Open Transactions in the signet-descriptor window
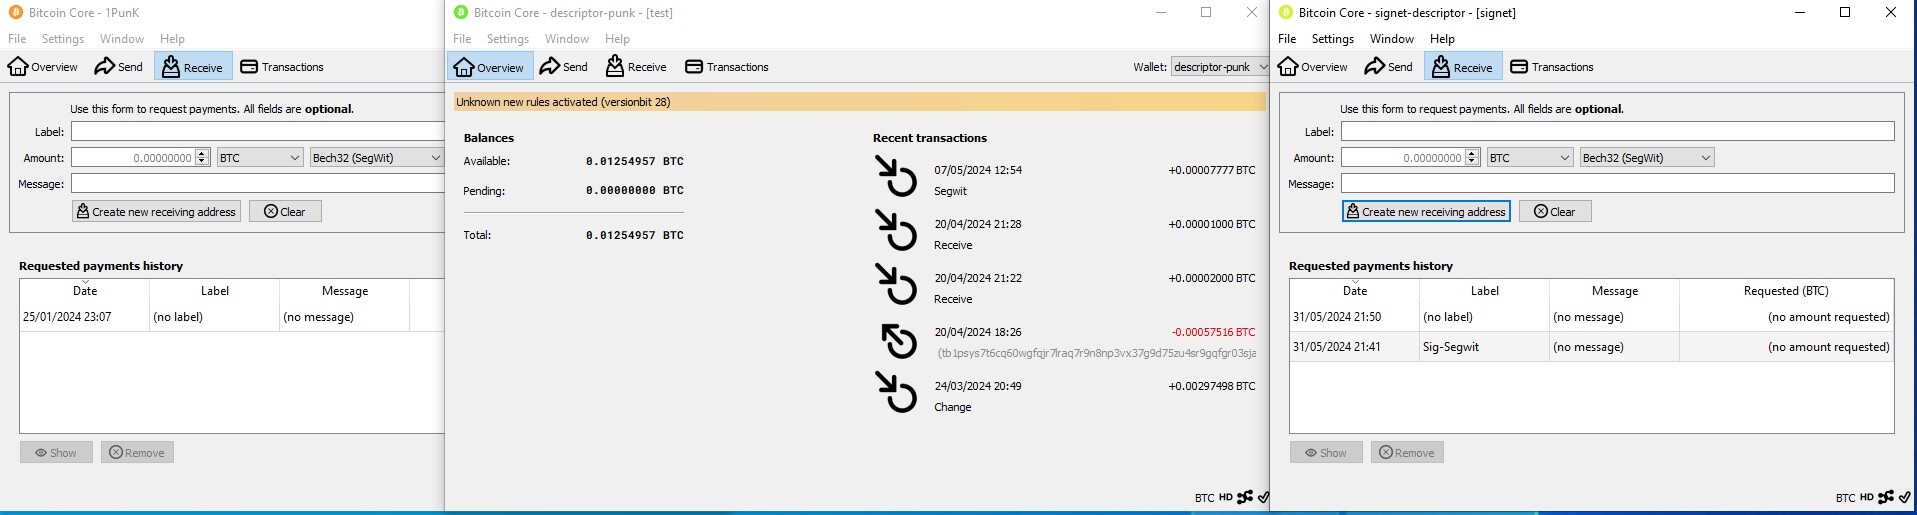 [x=1551, y=67]
